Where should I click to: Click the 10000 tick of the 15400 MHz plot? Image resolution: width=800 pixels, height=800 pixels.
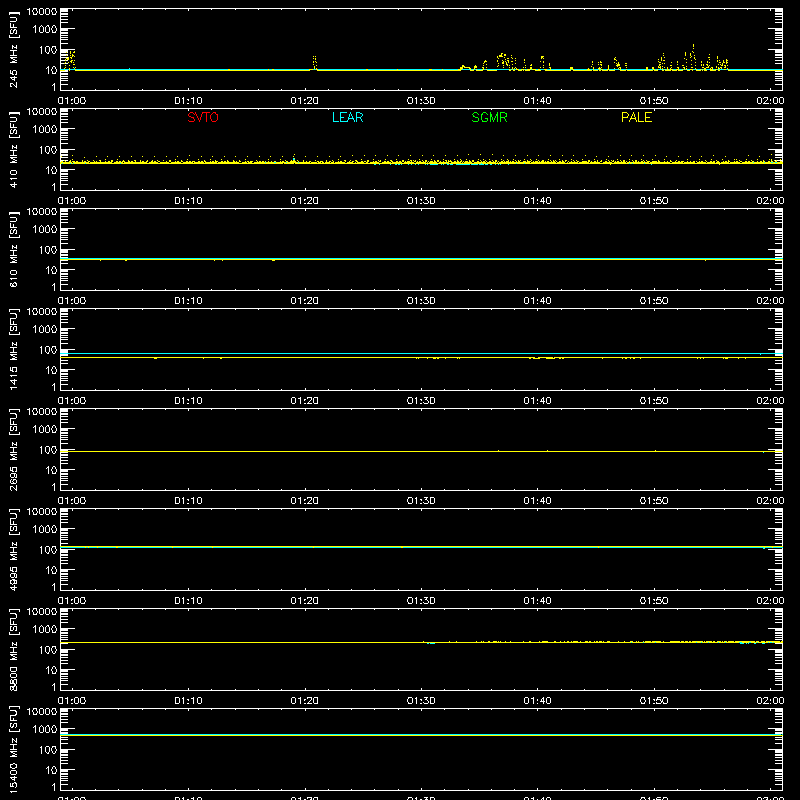(x=42, y=712)
